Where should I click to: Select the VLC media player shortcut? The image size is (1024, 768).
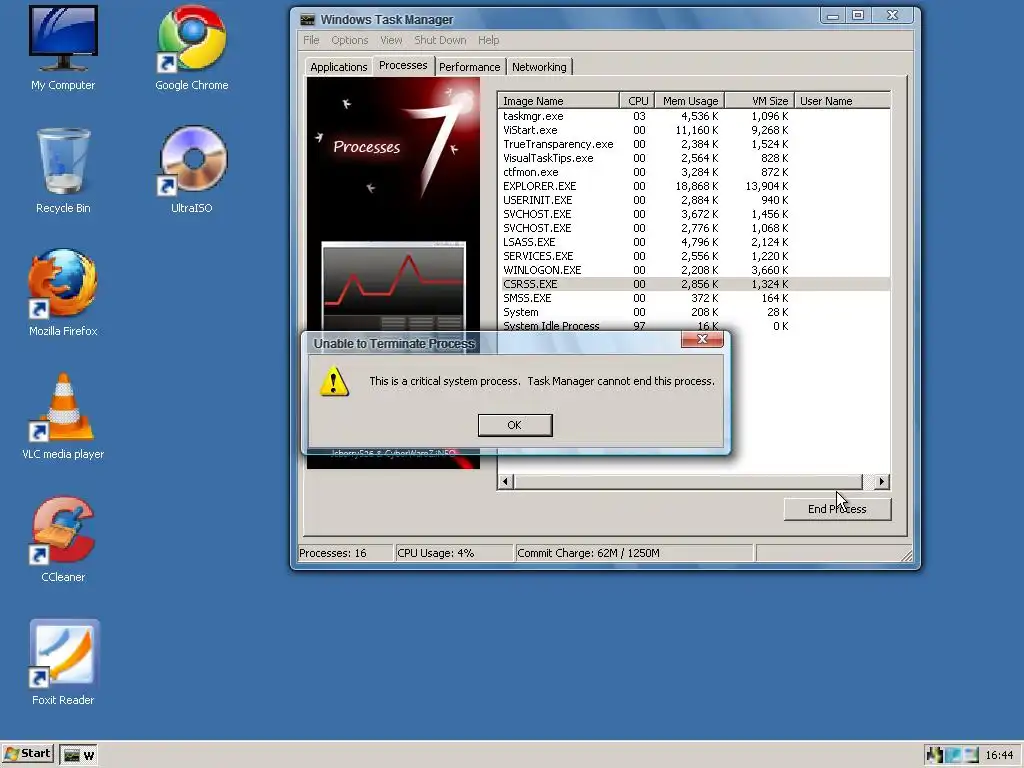coord(63,416)
